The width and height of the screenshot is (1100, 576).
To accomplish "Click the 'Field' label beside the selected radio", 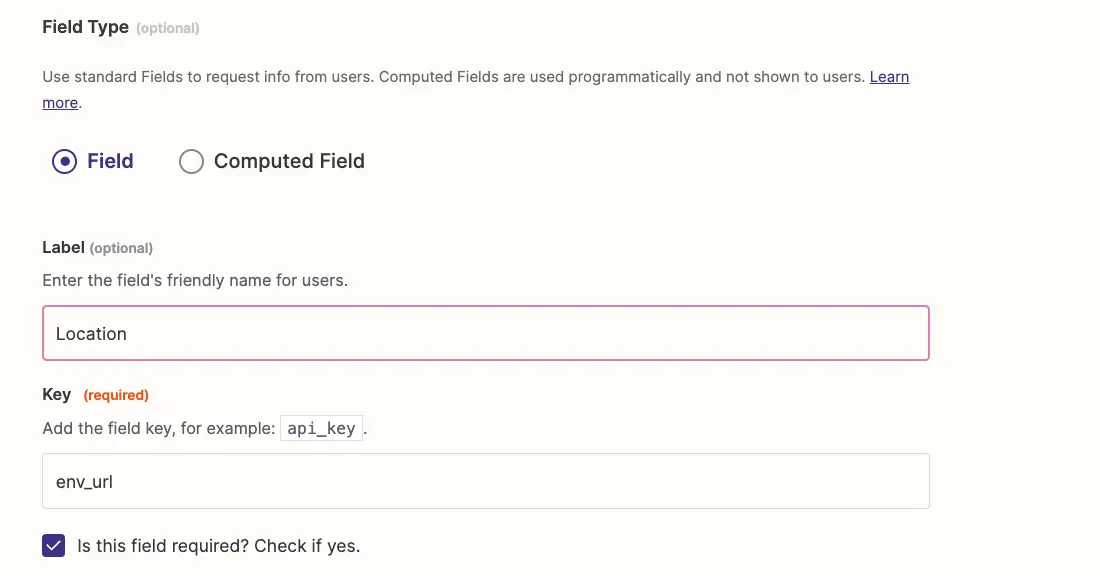I will [110, 161].
